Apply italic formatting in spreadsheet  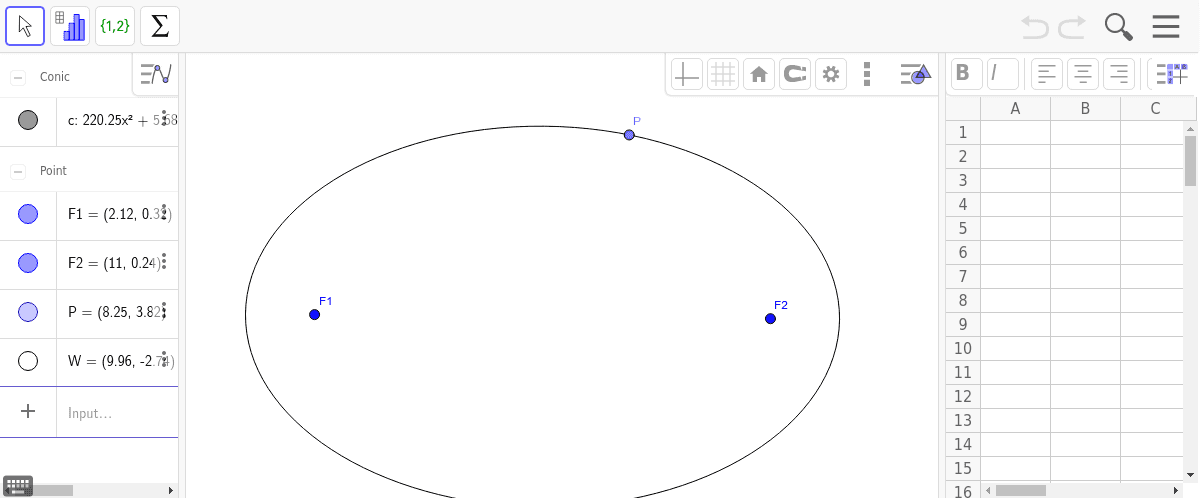[1002, 73]
